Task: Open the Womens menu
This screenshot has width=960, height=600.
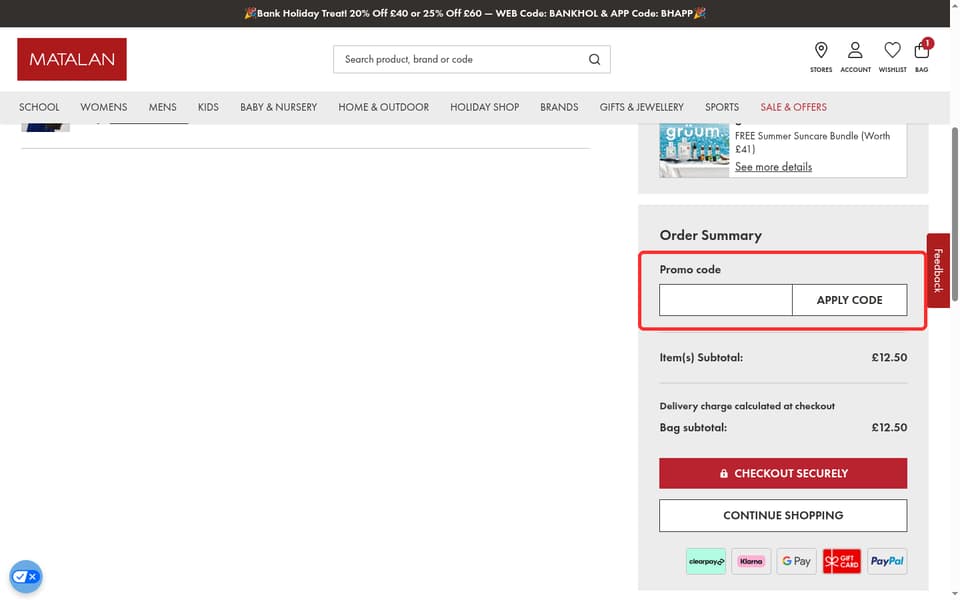Action: (x=103, y=107)
